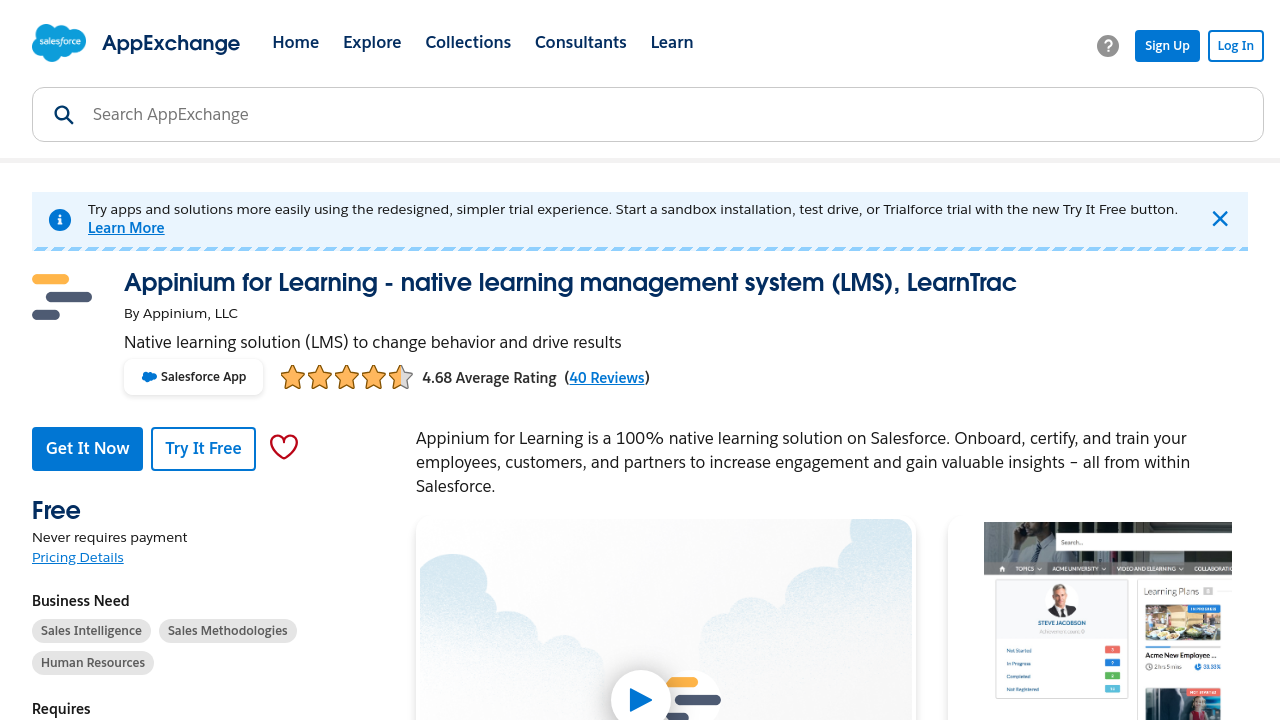
Task: Click the Appinium for Learning listing title
Action: point(570,283)
